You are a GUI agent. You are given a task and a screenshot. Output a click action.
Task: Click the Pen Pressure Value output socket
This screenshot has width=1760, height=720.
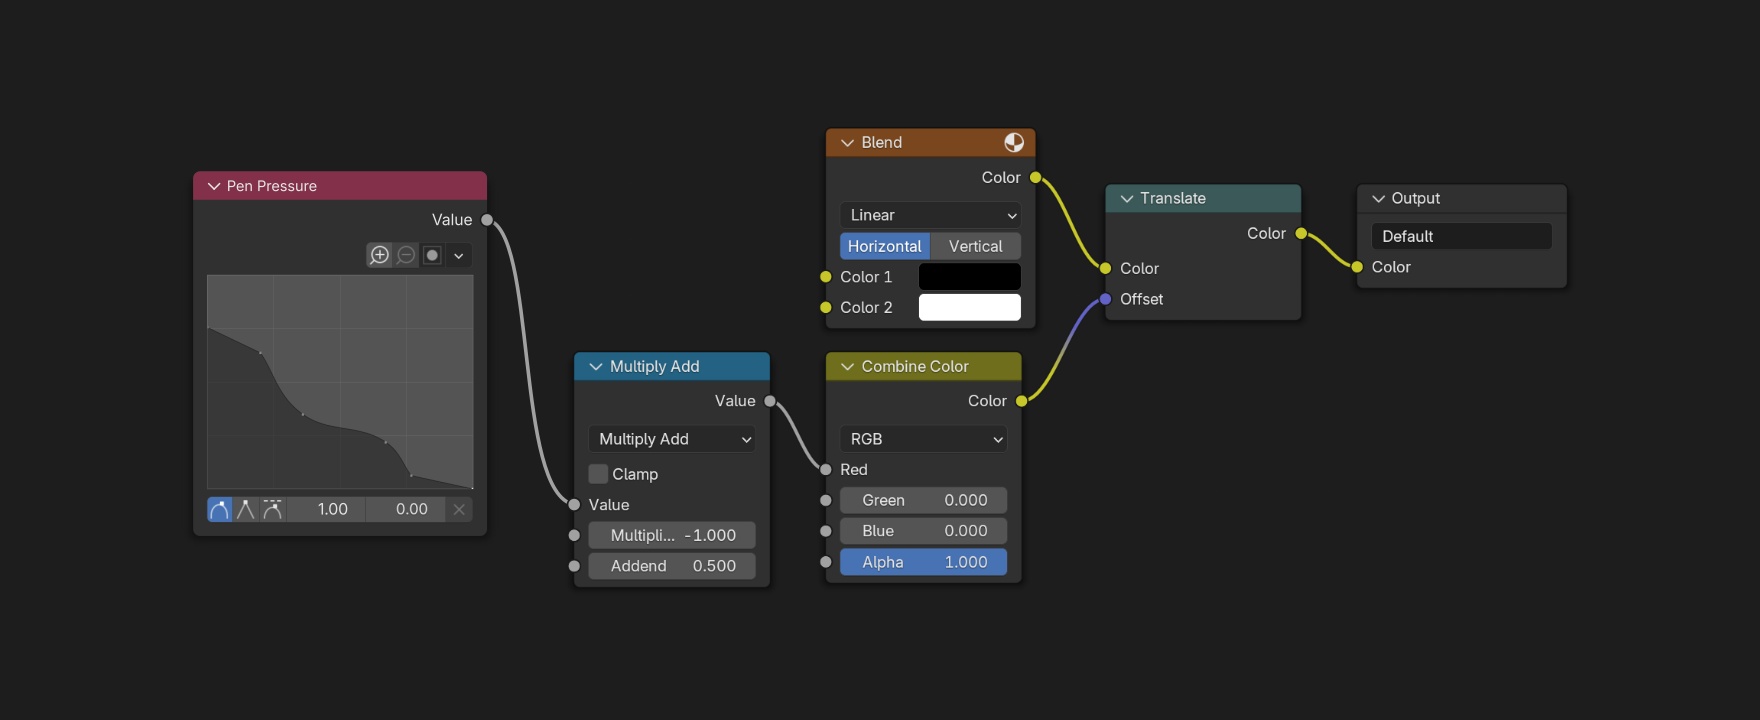coord(487,220)
